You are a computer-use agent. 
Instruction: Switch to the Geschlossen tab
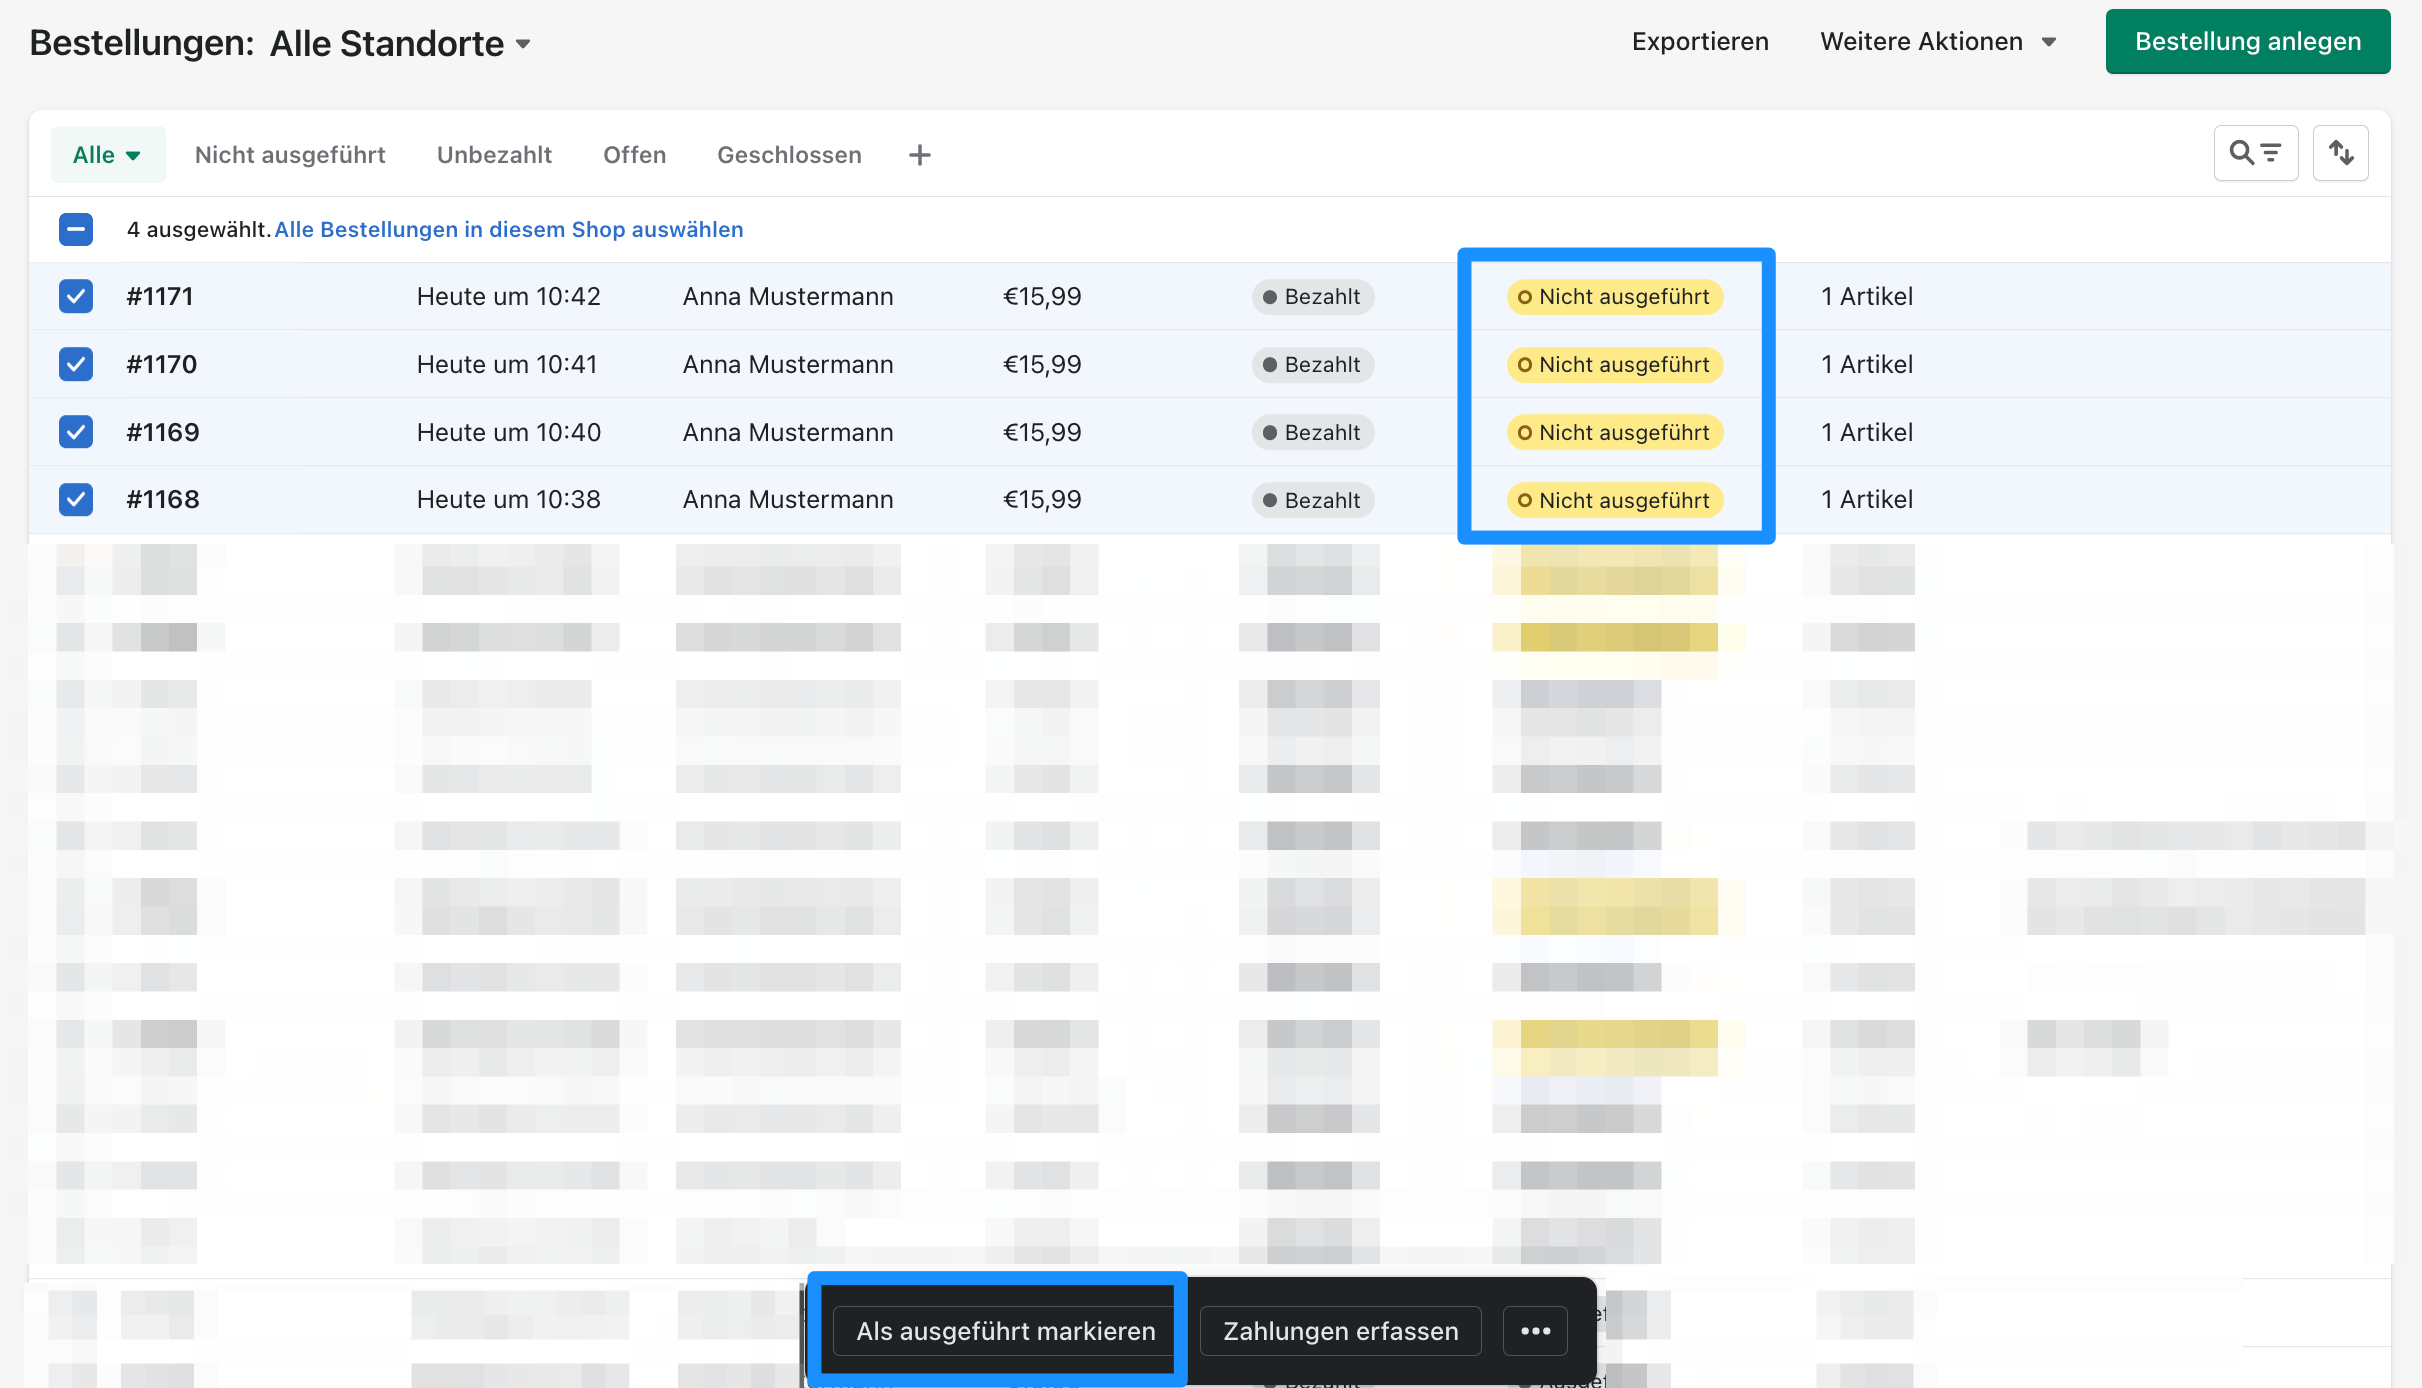point(789,155)
